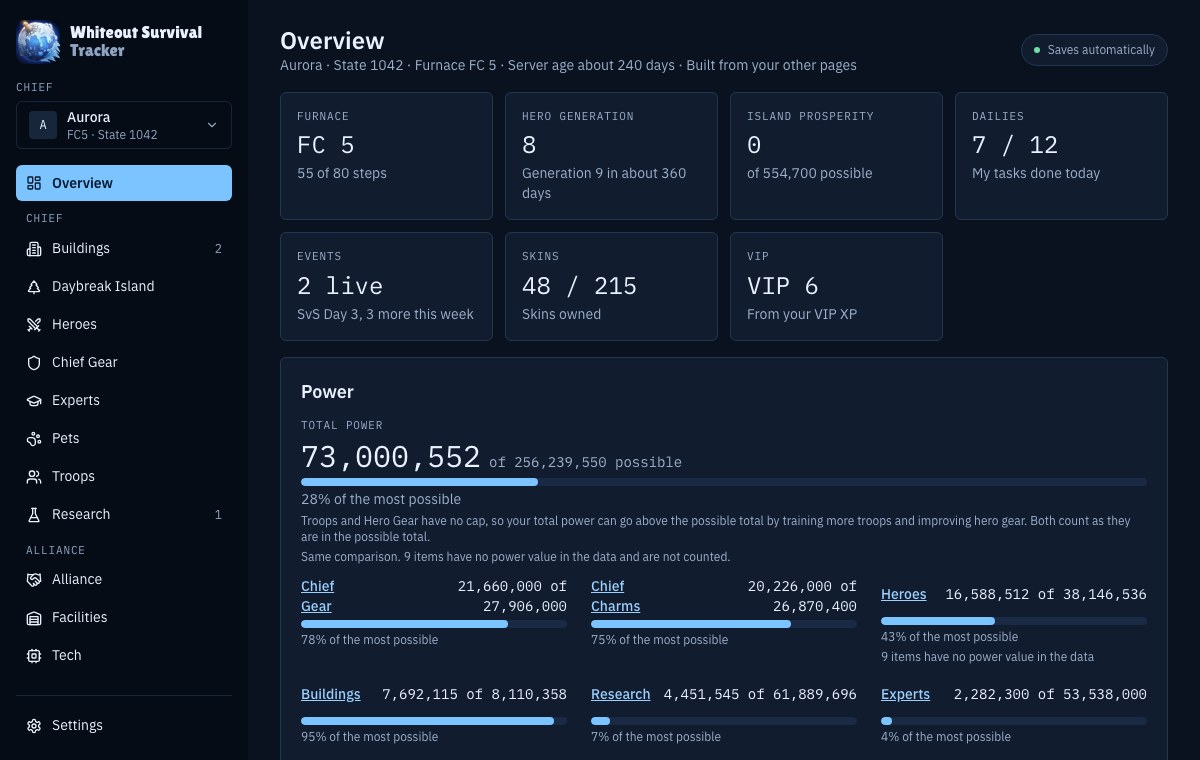1200x760 pixels.
Task: Click 'SvS Day 3, 3 more this week'
Action: [x=385, y=314]
